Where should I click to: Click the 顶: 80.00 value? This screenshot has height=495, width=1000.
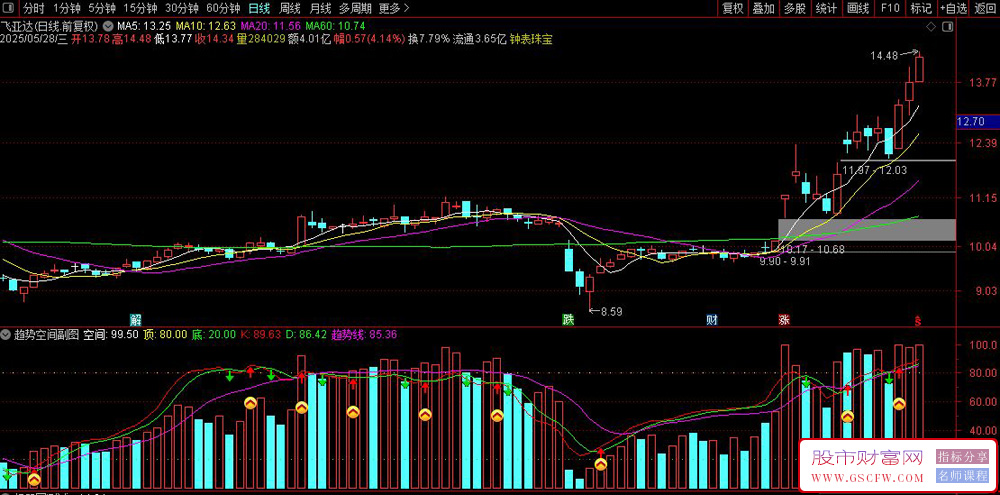(165, 334)
